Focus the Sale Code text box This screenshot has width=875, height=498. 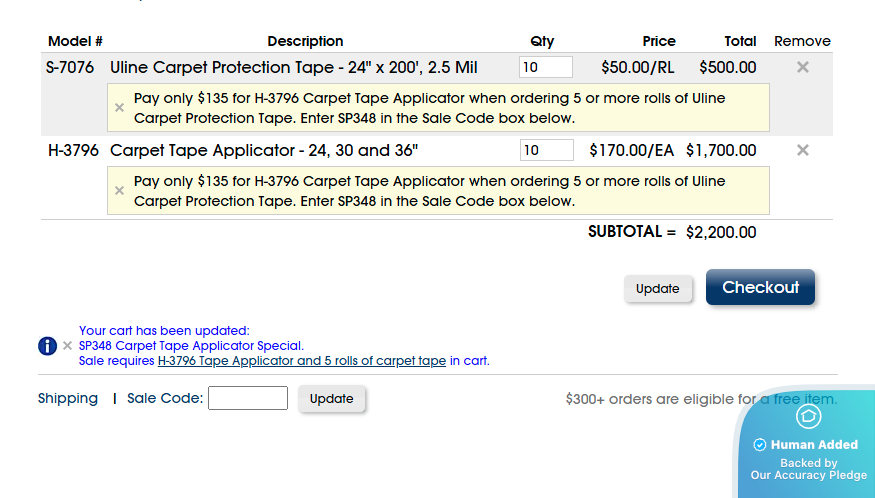[248, 398]
